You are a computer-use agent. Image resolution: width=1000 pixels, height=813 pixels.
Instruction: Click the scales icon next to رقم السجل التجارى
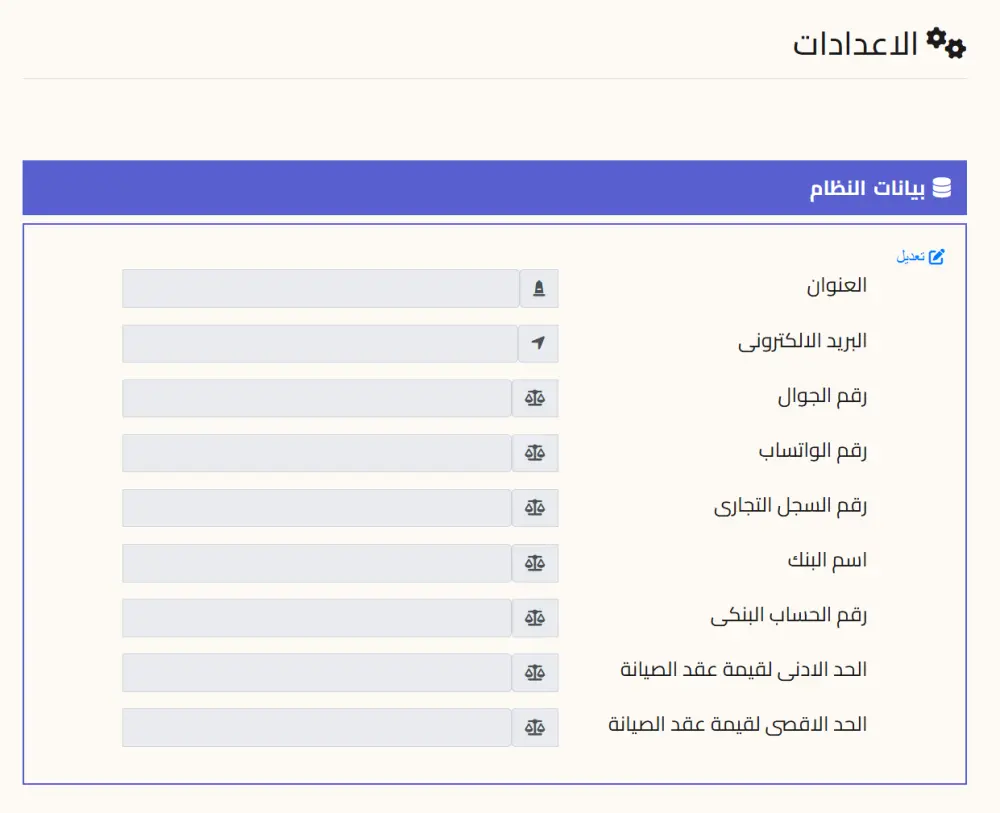tap(536, 507)
